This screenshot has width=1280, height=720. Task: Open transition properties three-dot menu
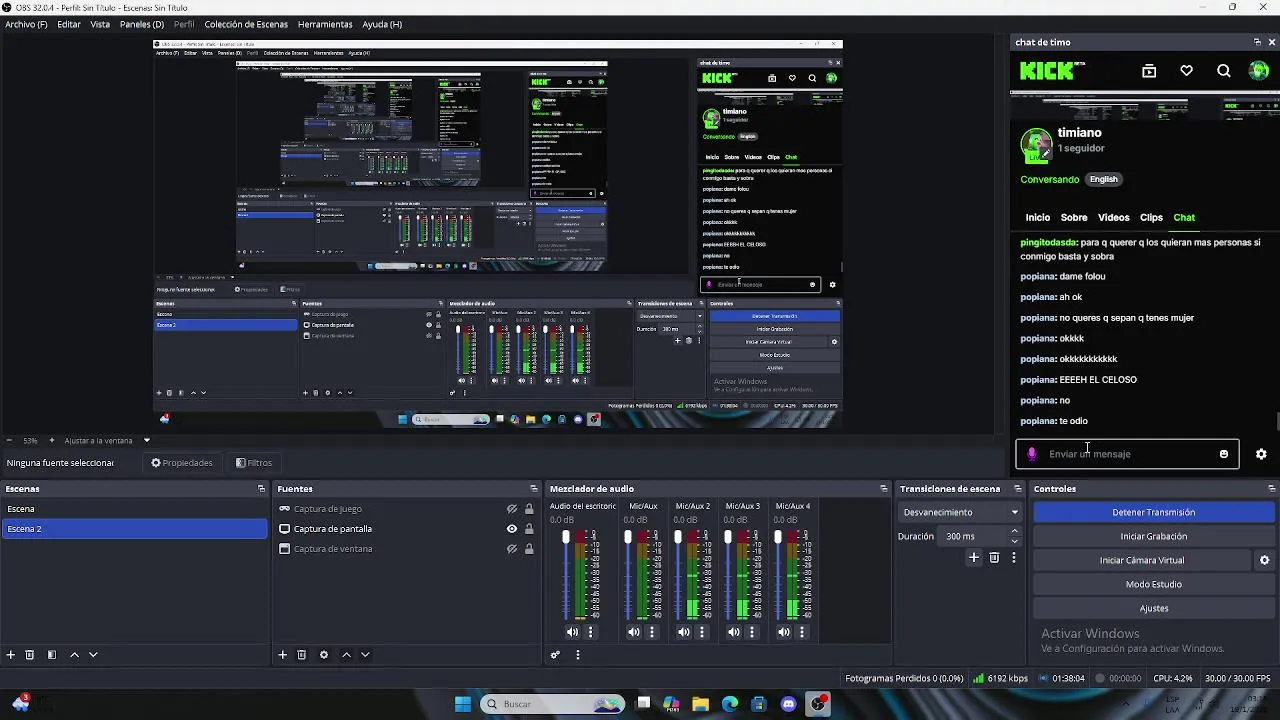click(x=1014, y=558)
